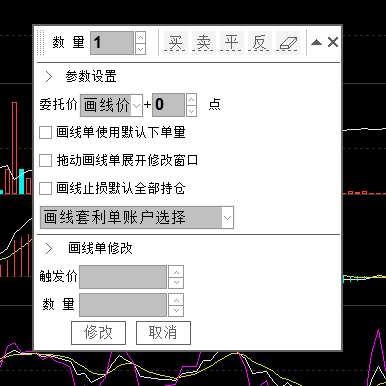Check 画线止损默认全部持仓 option

pos(45,188)
